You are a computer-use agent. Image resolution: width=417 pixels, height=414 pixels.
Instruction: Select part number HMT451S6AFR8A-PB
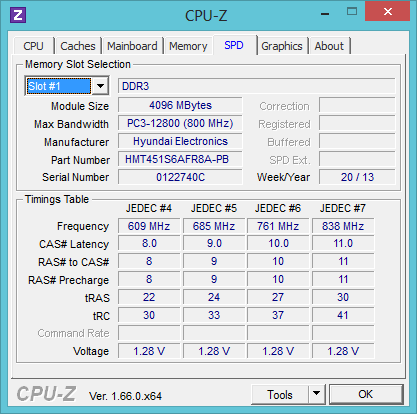click(x=180, y=159)
